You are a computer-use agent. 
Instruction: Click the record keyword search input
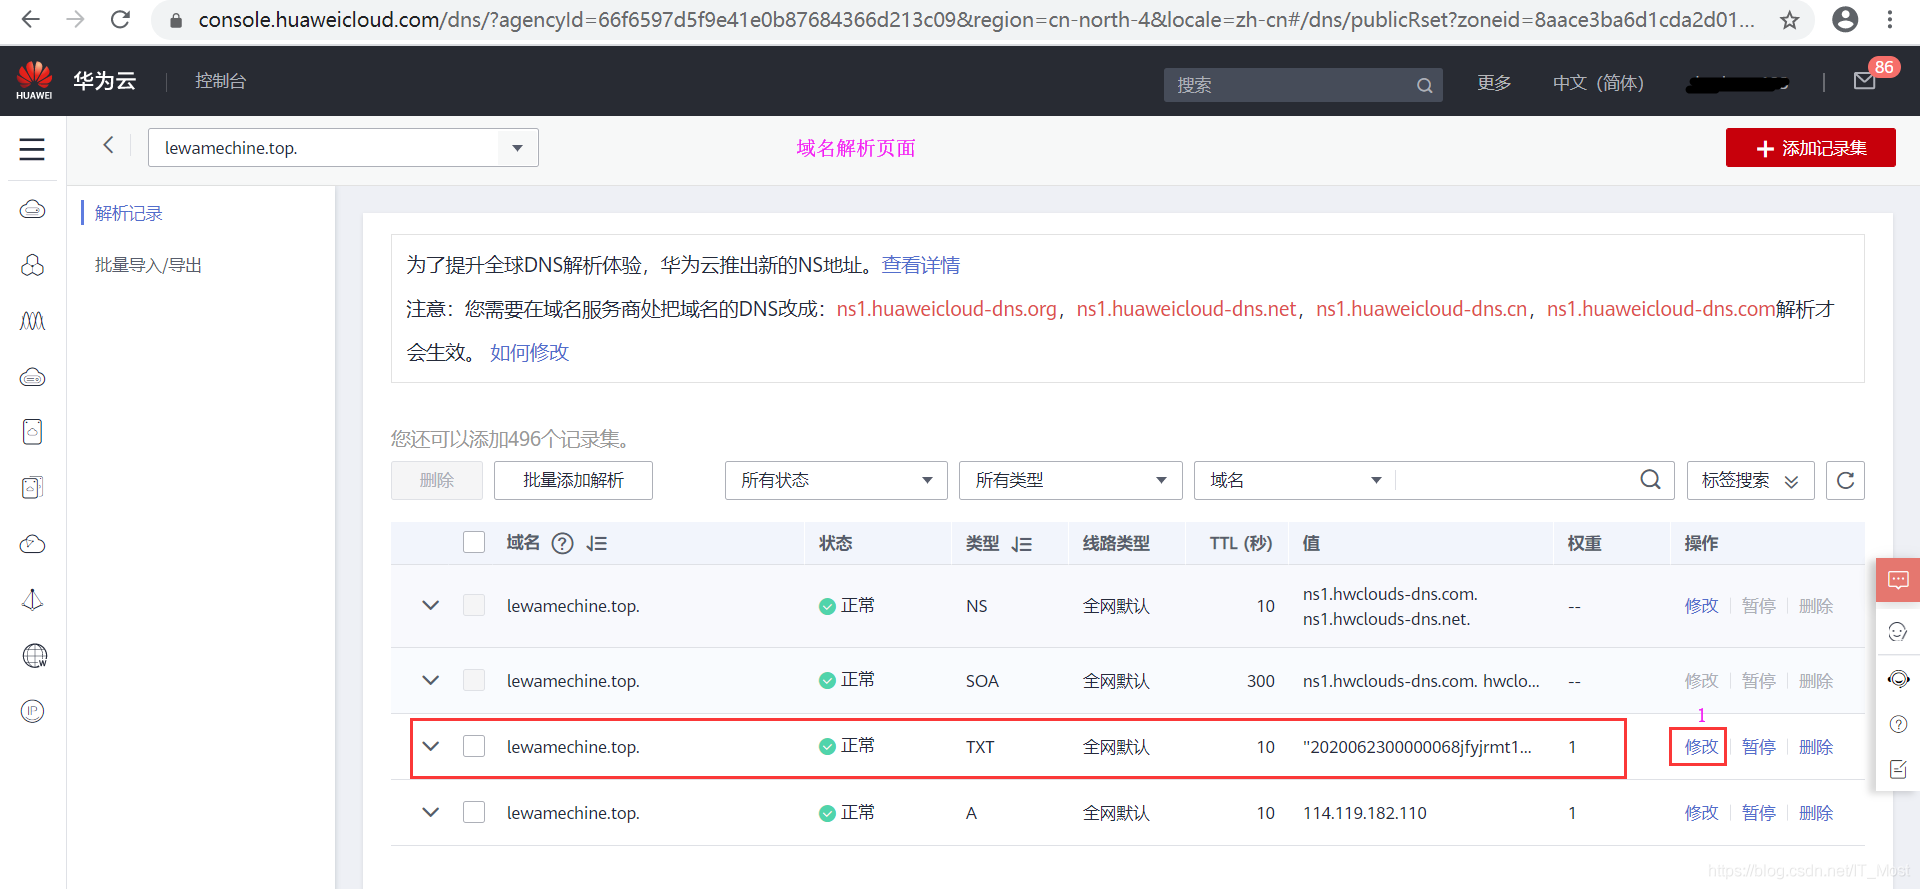(1515, 480)
